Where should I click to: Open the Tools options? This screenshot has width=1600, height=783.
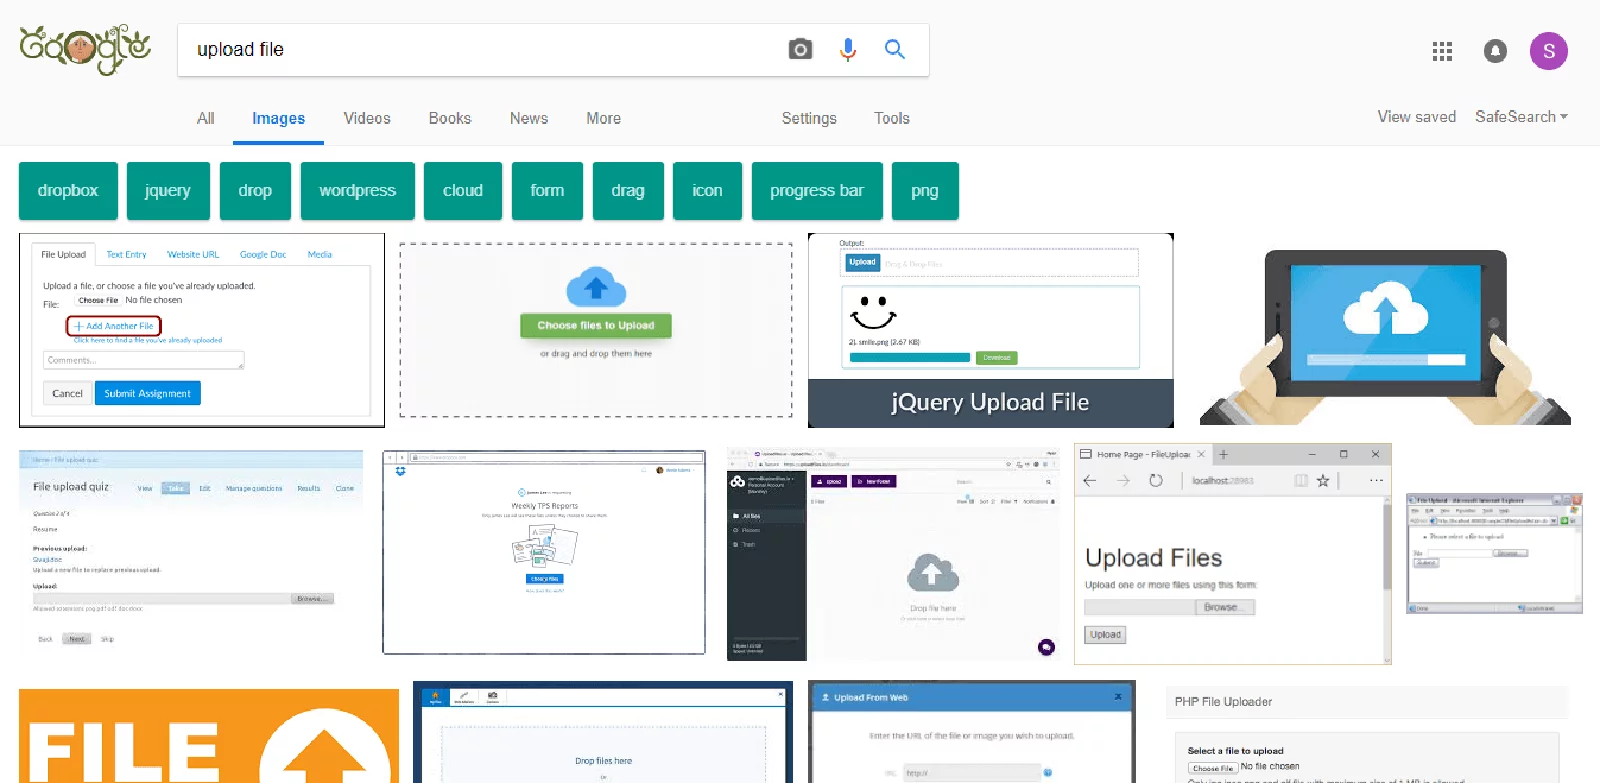pyautogui.click(x=892, y=118)
